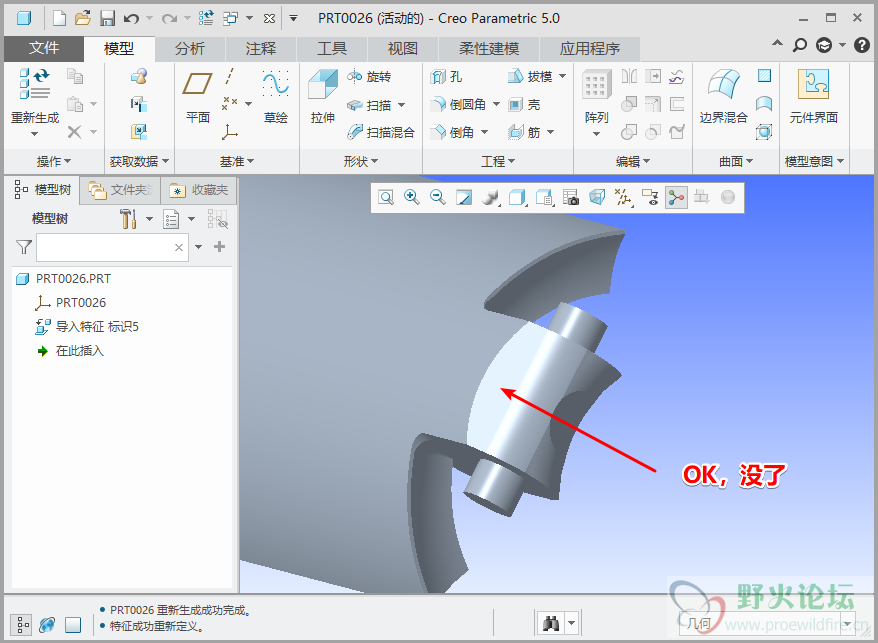Expand the Engineering (工程) group dropdown
Viewport: 878px width, 643px height.
click(498, 161)
